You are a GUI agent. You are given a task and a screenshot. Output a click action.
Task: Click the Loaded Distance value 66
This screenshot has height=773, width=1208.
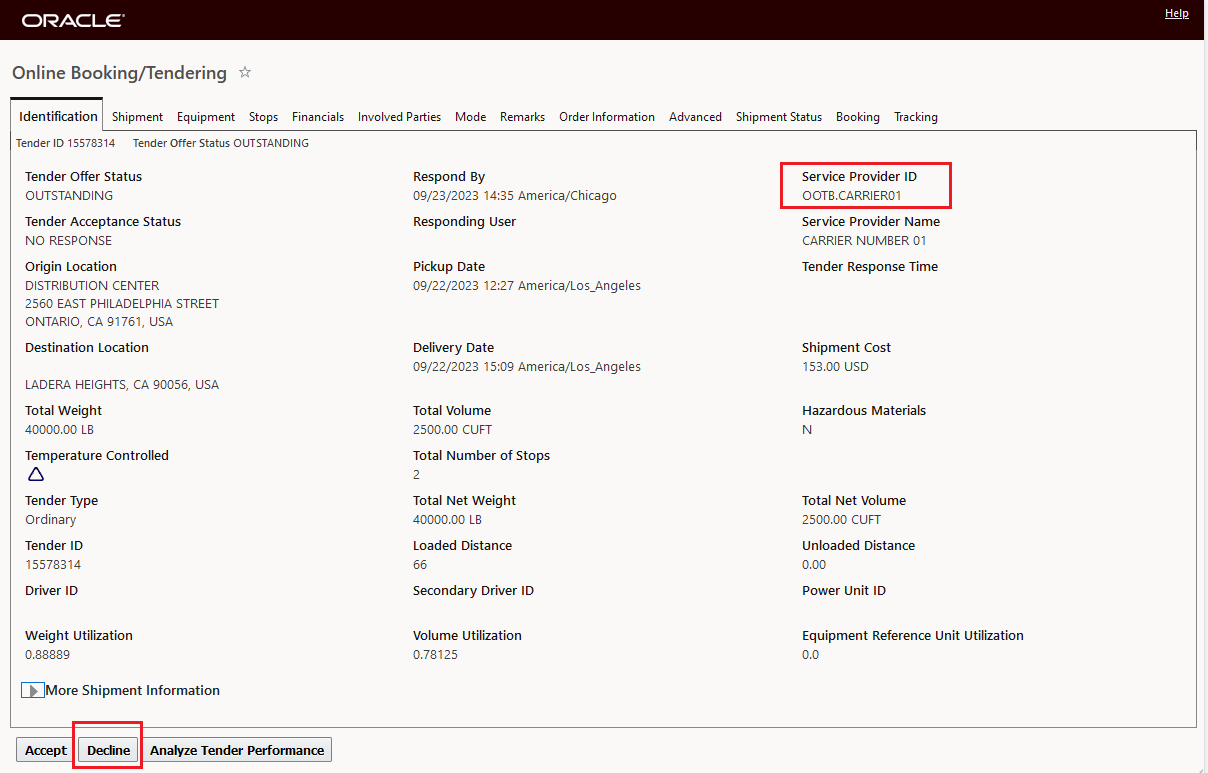tap(420, 565)
